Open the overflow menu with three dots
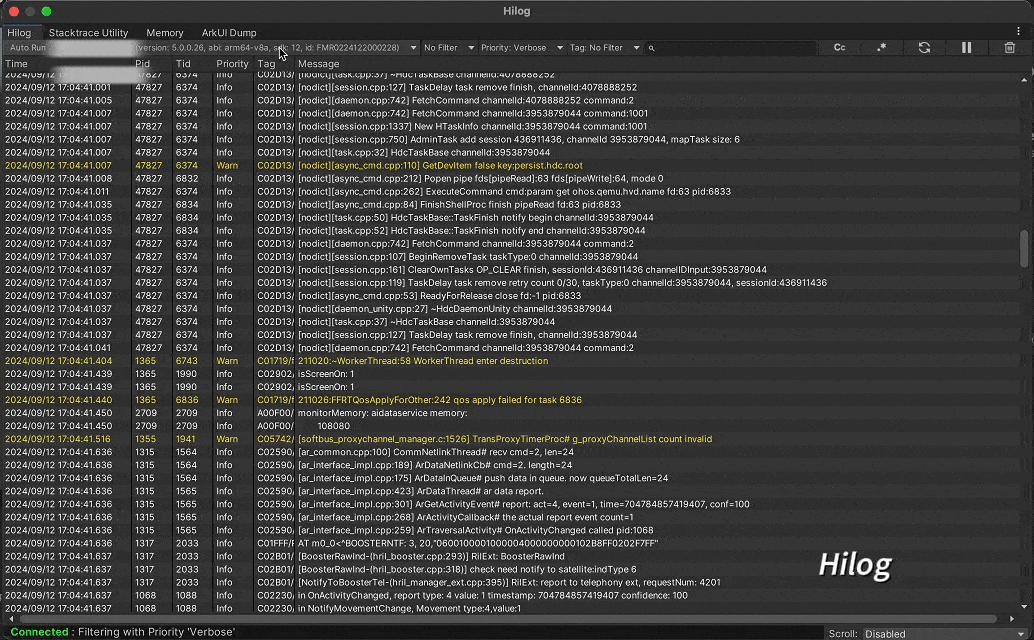Viewport: 1034px width, 640px height. [x=1017, y=31]
